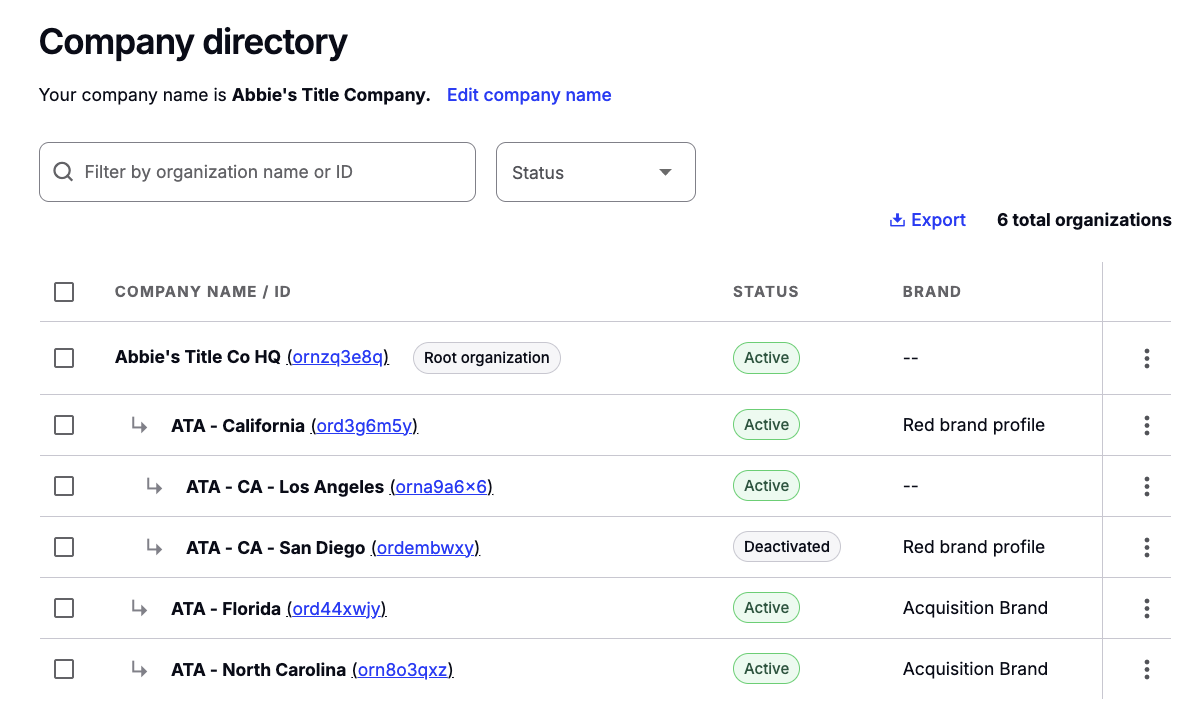Click Red brand profile in San Diego row

click(x=974, y=547)
